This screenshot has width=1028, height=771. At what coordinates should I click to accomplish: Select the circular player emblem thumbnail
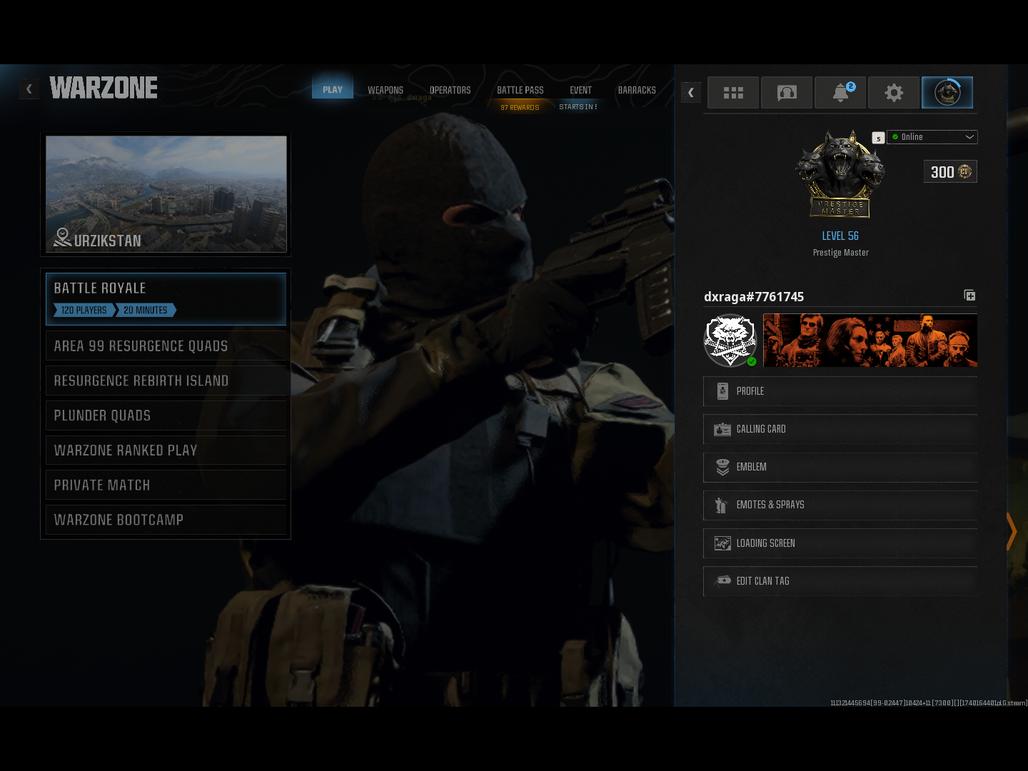tap(730, 340)
